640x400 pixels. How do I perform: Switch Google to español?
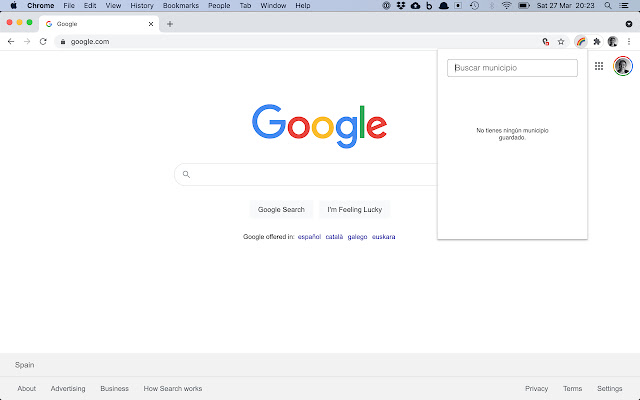[309, 237]
